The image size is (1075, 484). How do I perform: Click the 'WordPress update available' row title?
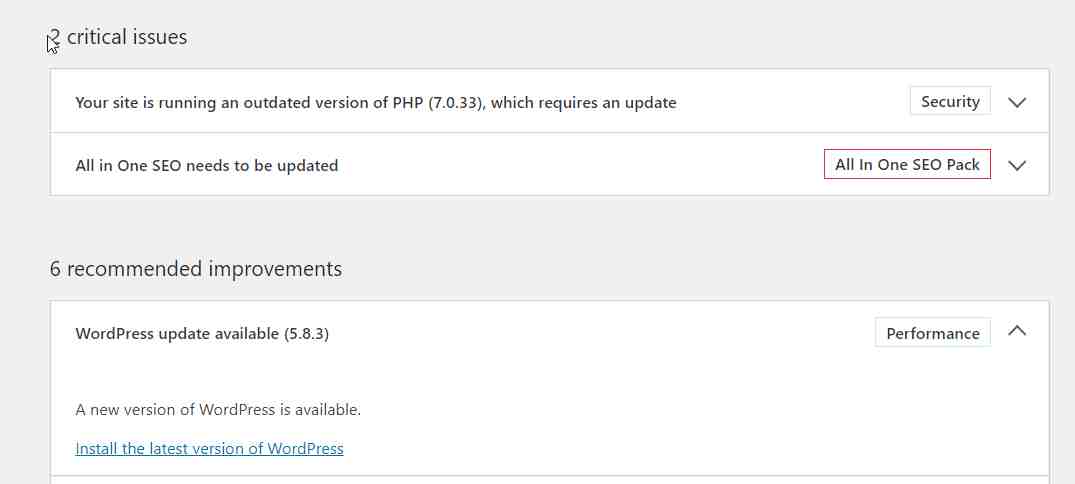[x=177, y=333]
